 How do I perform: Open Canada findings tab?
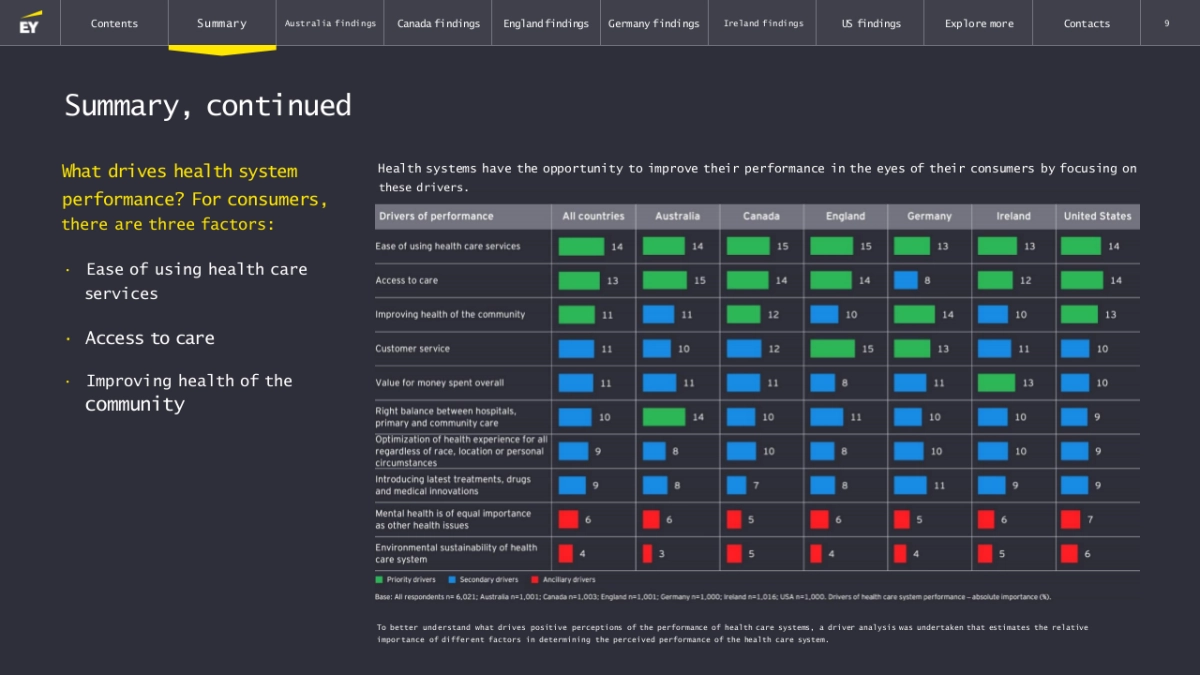(x=438, y=23)
